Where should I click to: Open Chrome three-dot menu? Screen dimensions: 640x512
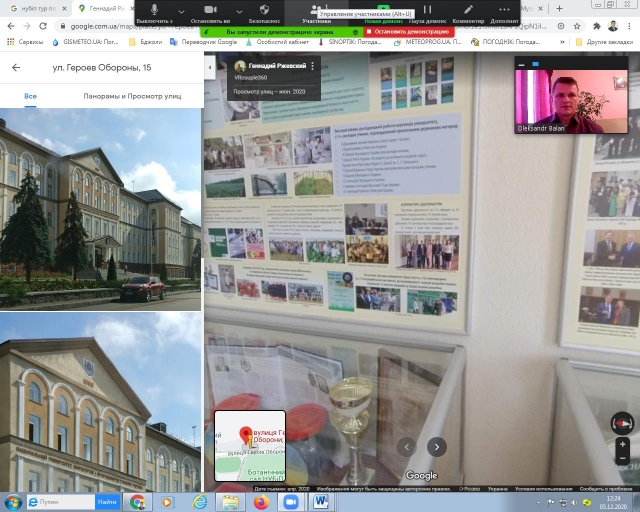[630, 26]
